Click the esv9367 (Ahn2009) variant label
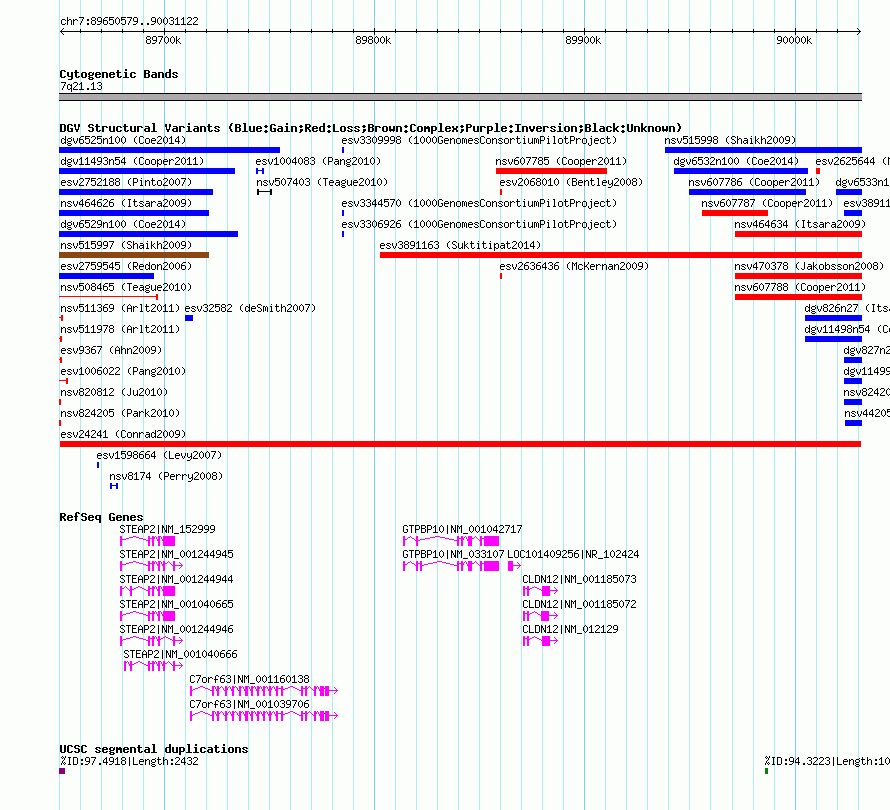The image size is (890, 810). point(111,350)
